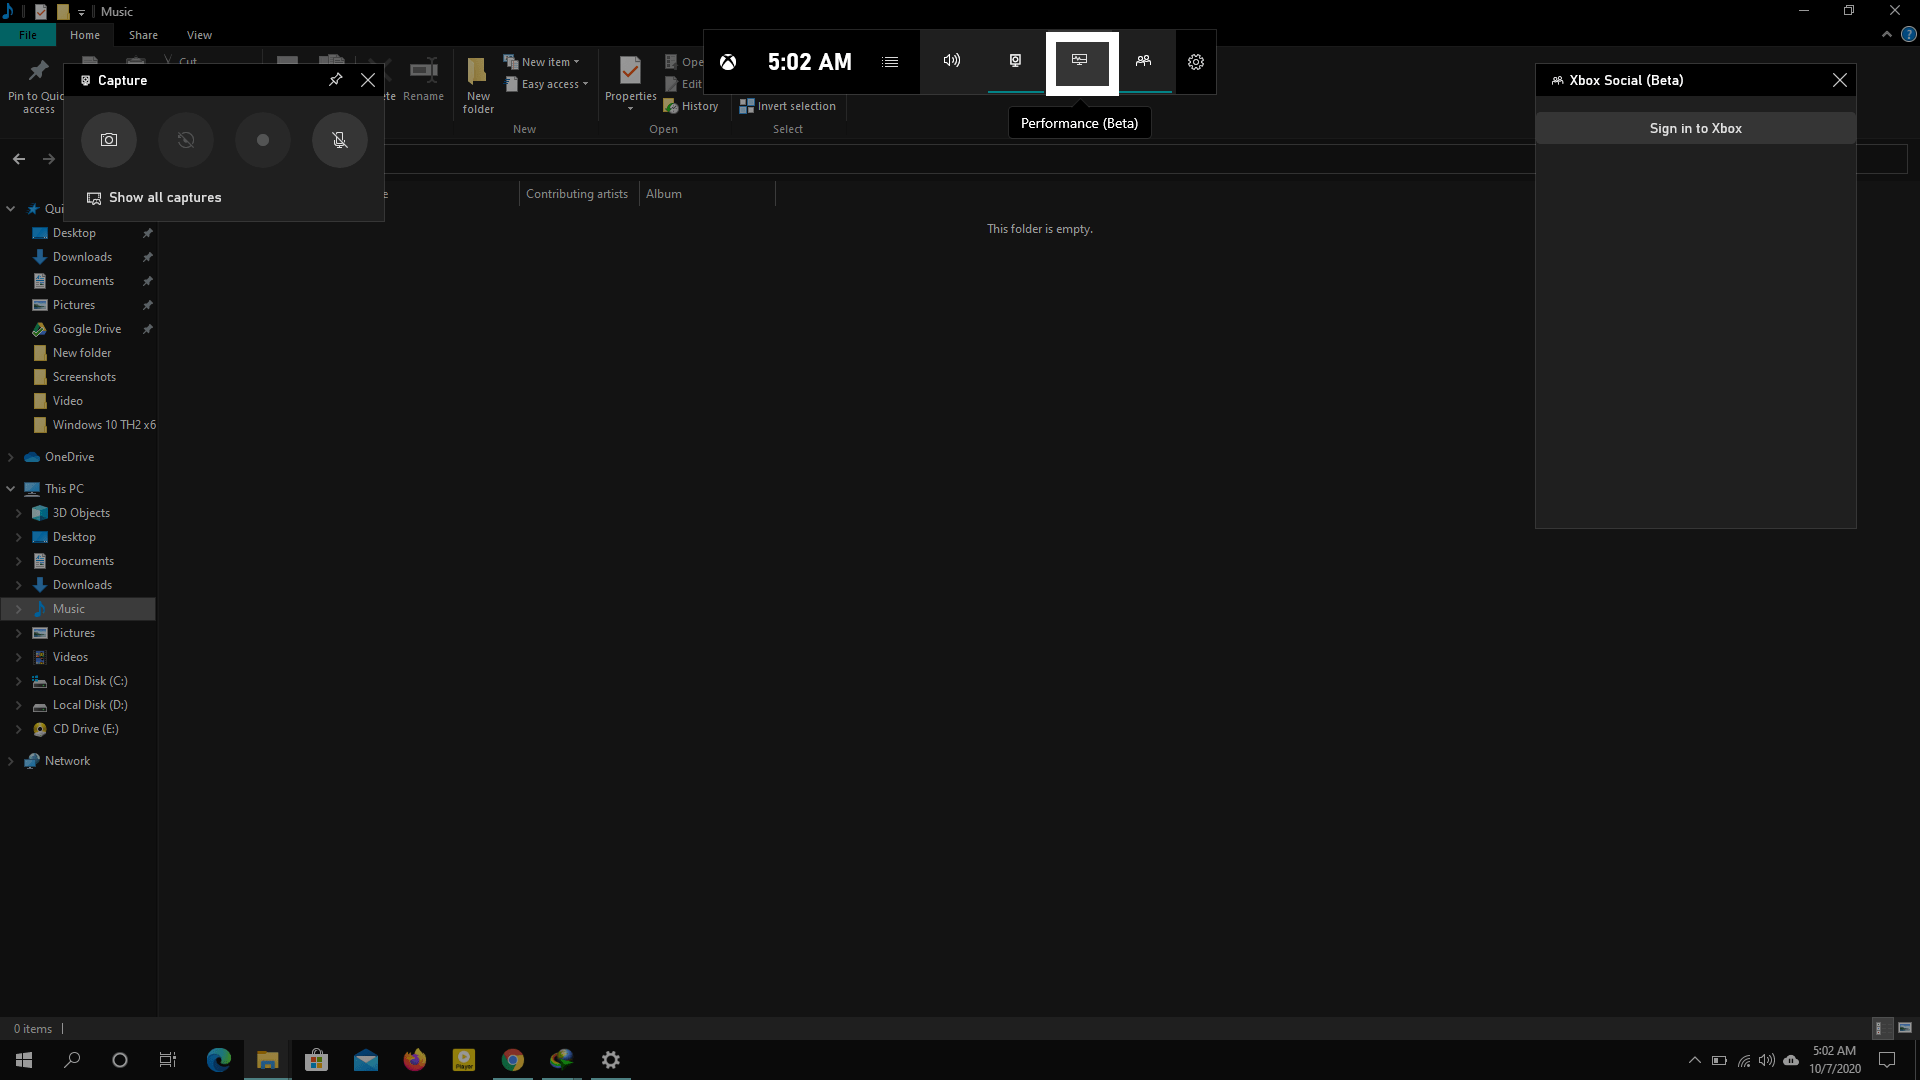This screenshot has height=1080, width=1920.
Task: Open the Share ribbon tab
Action: 143,34
